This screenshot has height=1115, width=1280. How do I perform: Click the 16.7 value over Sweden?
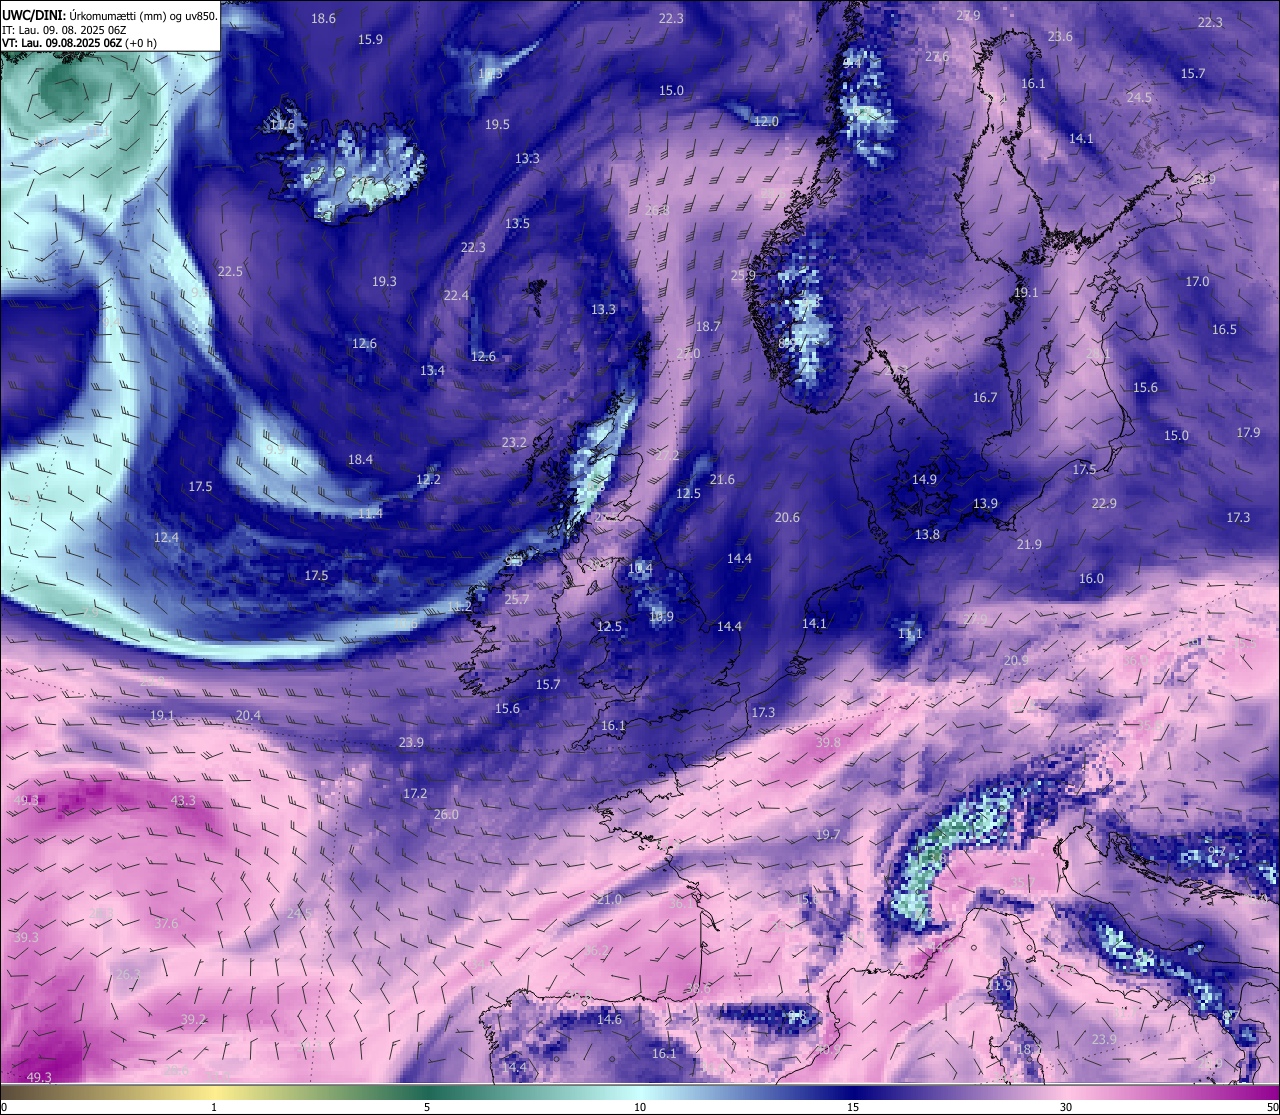(985, 397)
